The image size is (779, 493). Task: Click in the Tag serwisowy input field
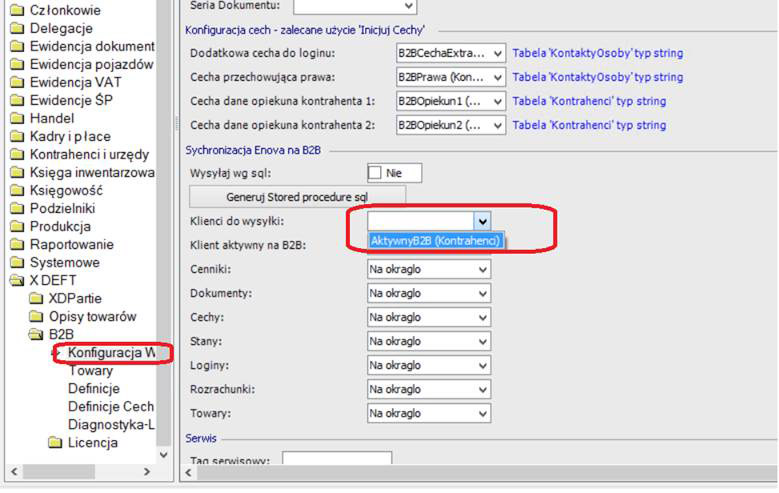click(336, 460)
